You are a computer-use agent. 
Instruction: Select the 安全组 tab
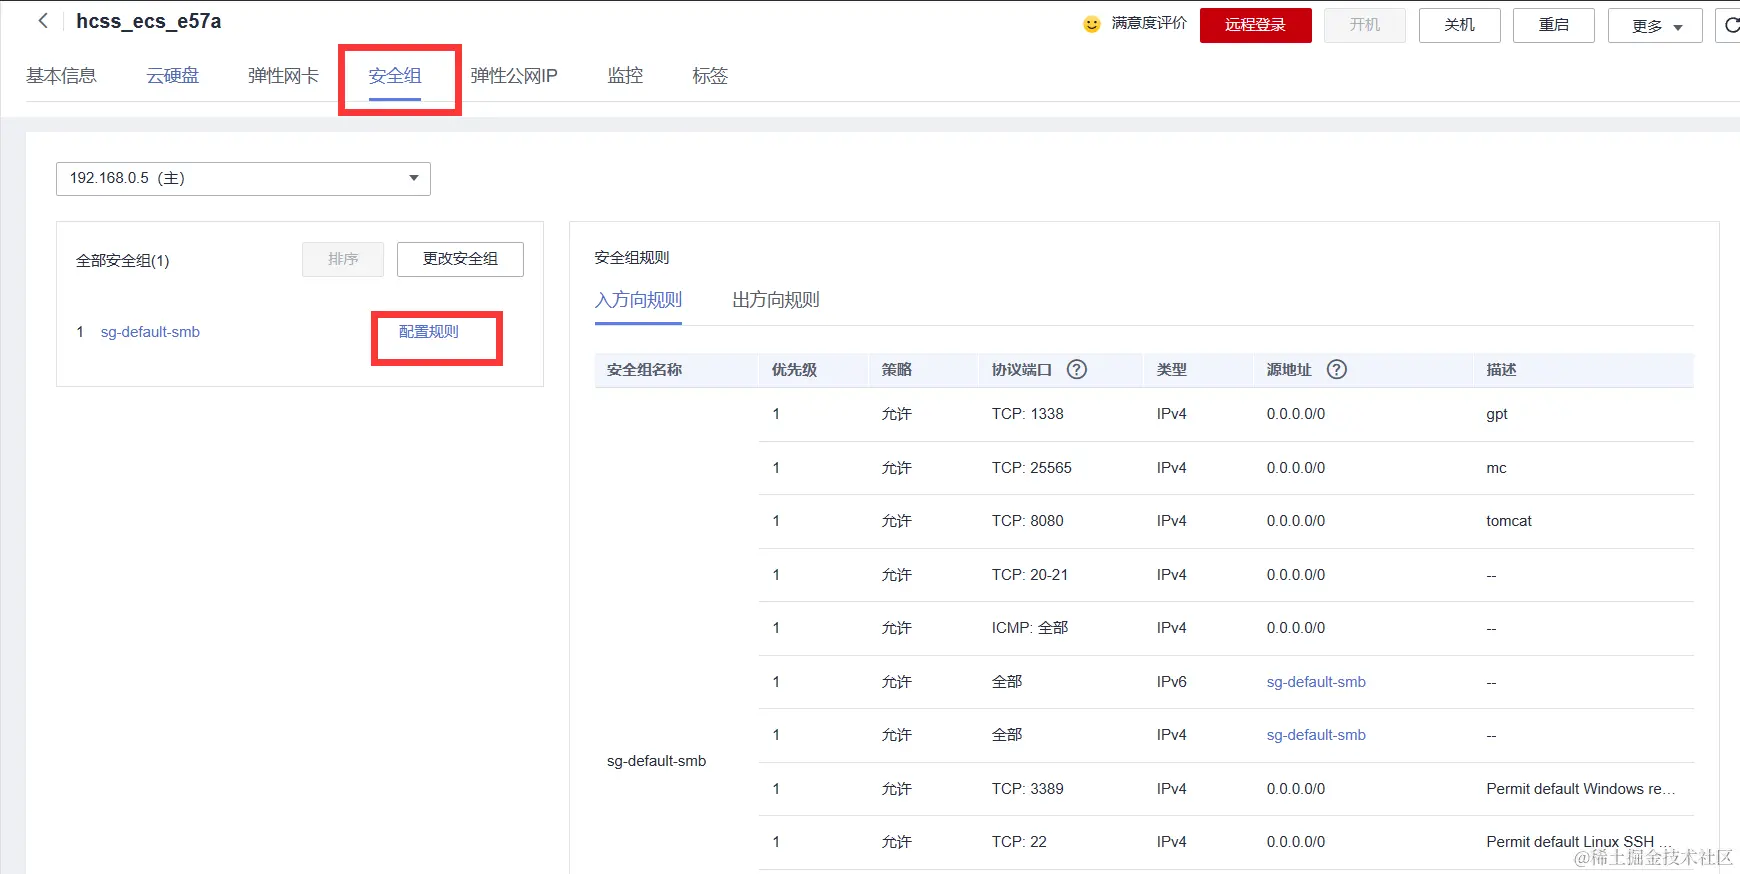[x=395, y=76]
